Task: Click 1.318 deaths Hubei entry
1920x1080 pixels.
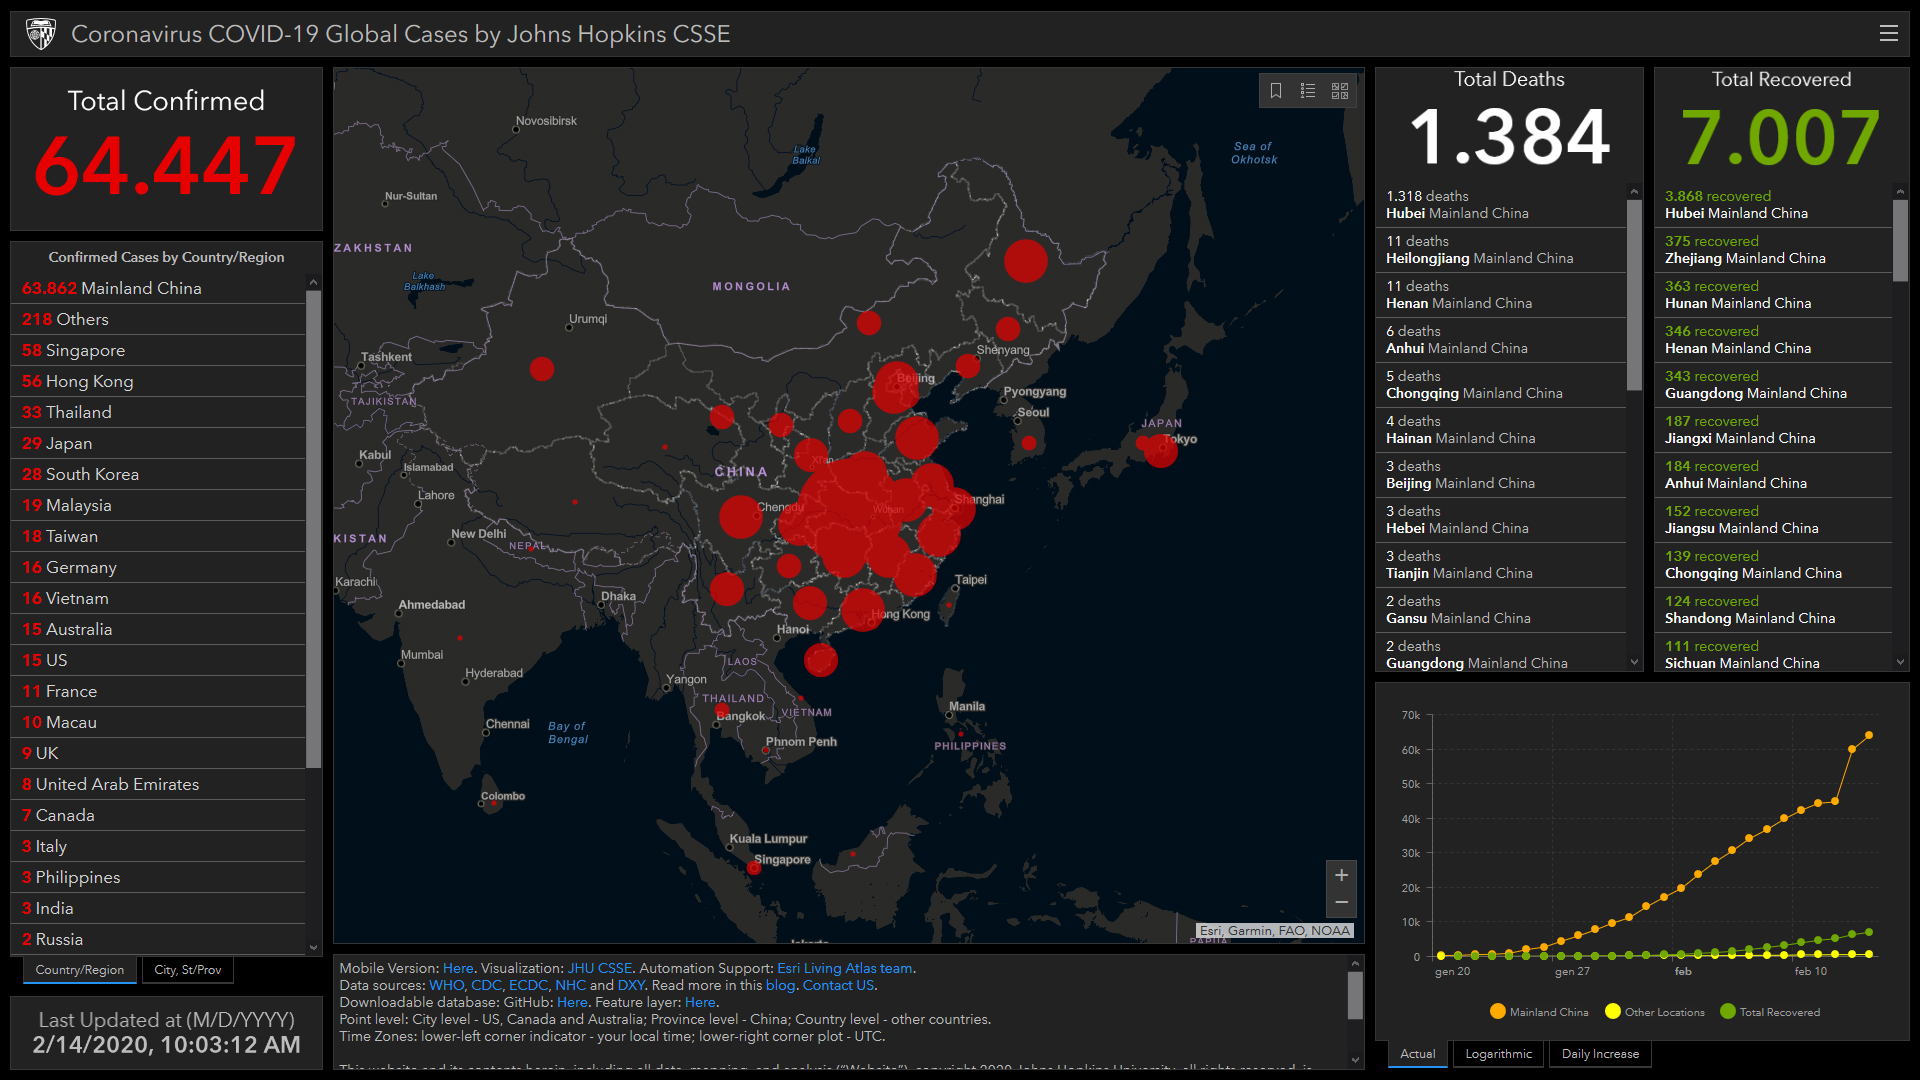Action: 1502,205
